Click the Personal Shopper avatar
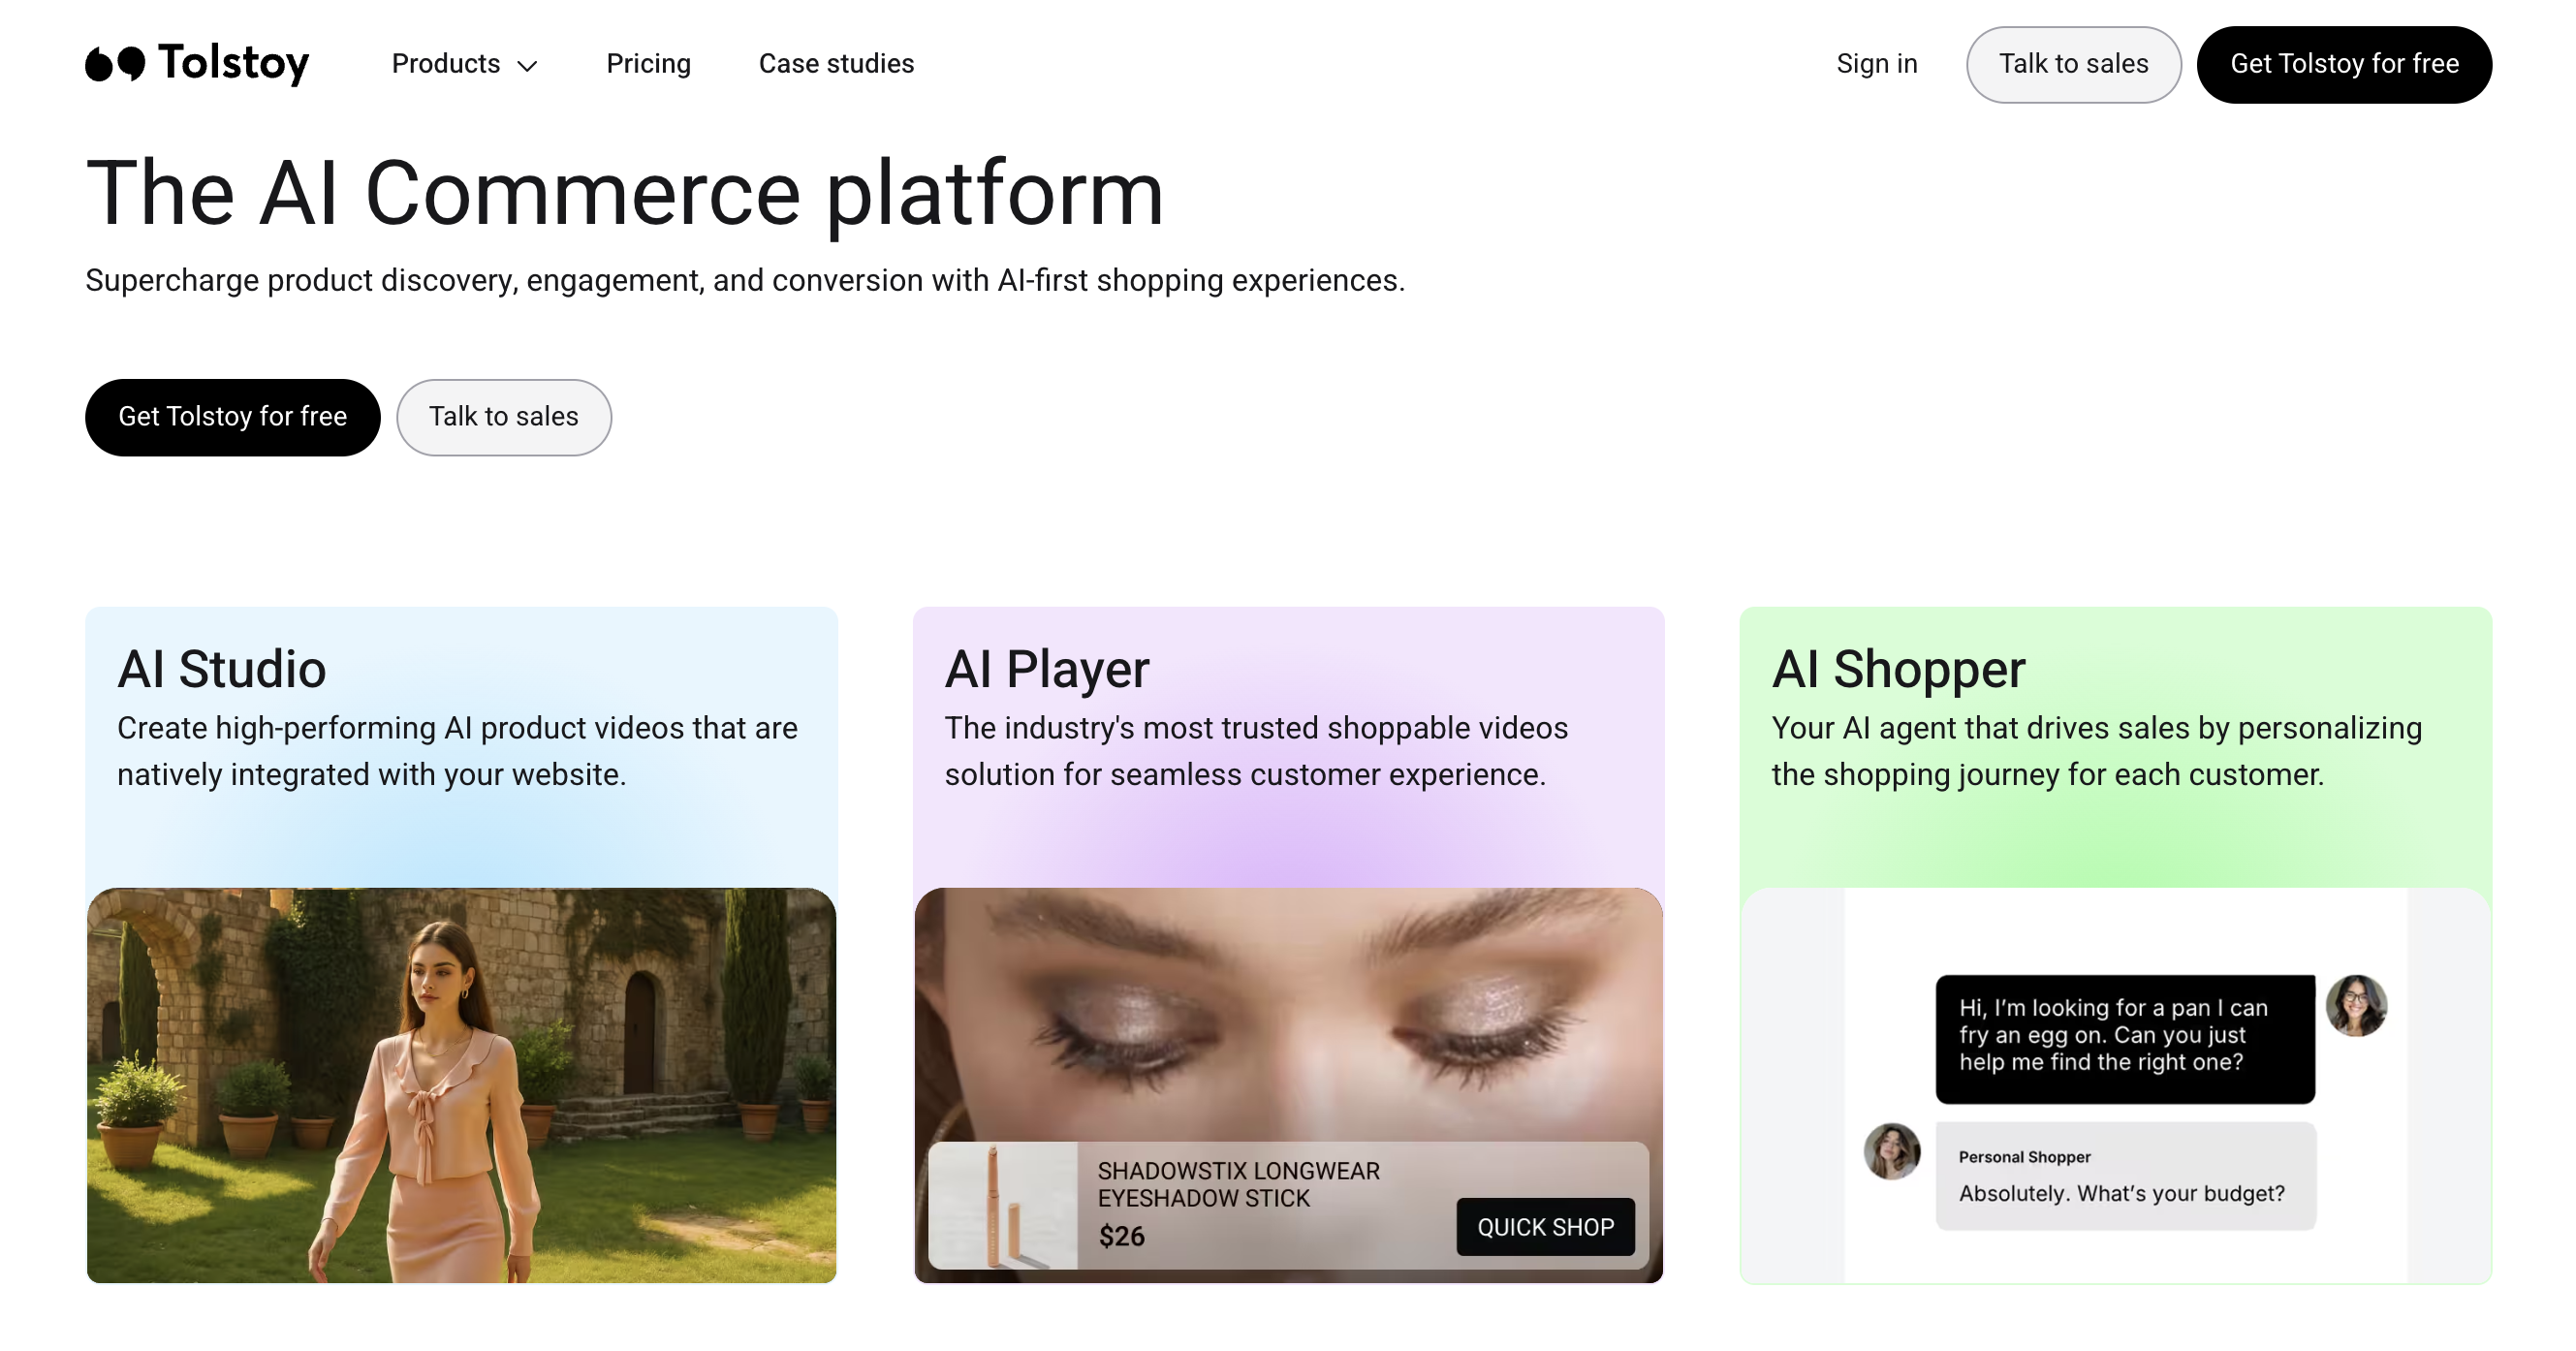The image size is (2576, 1351). 1891,1151
